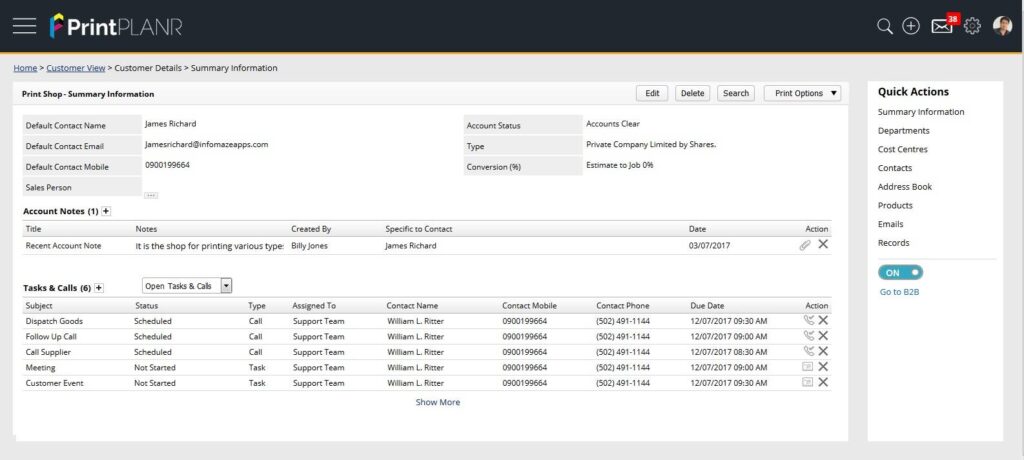
Task: Delete the Customer Event row
Action: (x=823, y=382)
